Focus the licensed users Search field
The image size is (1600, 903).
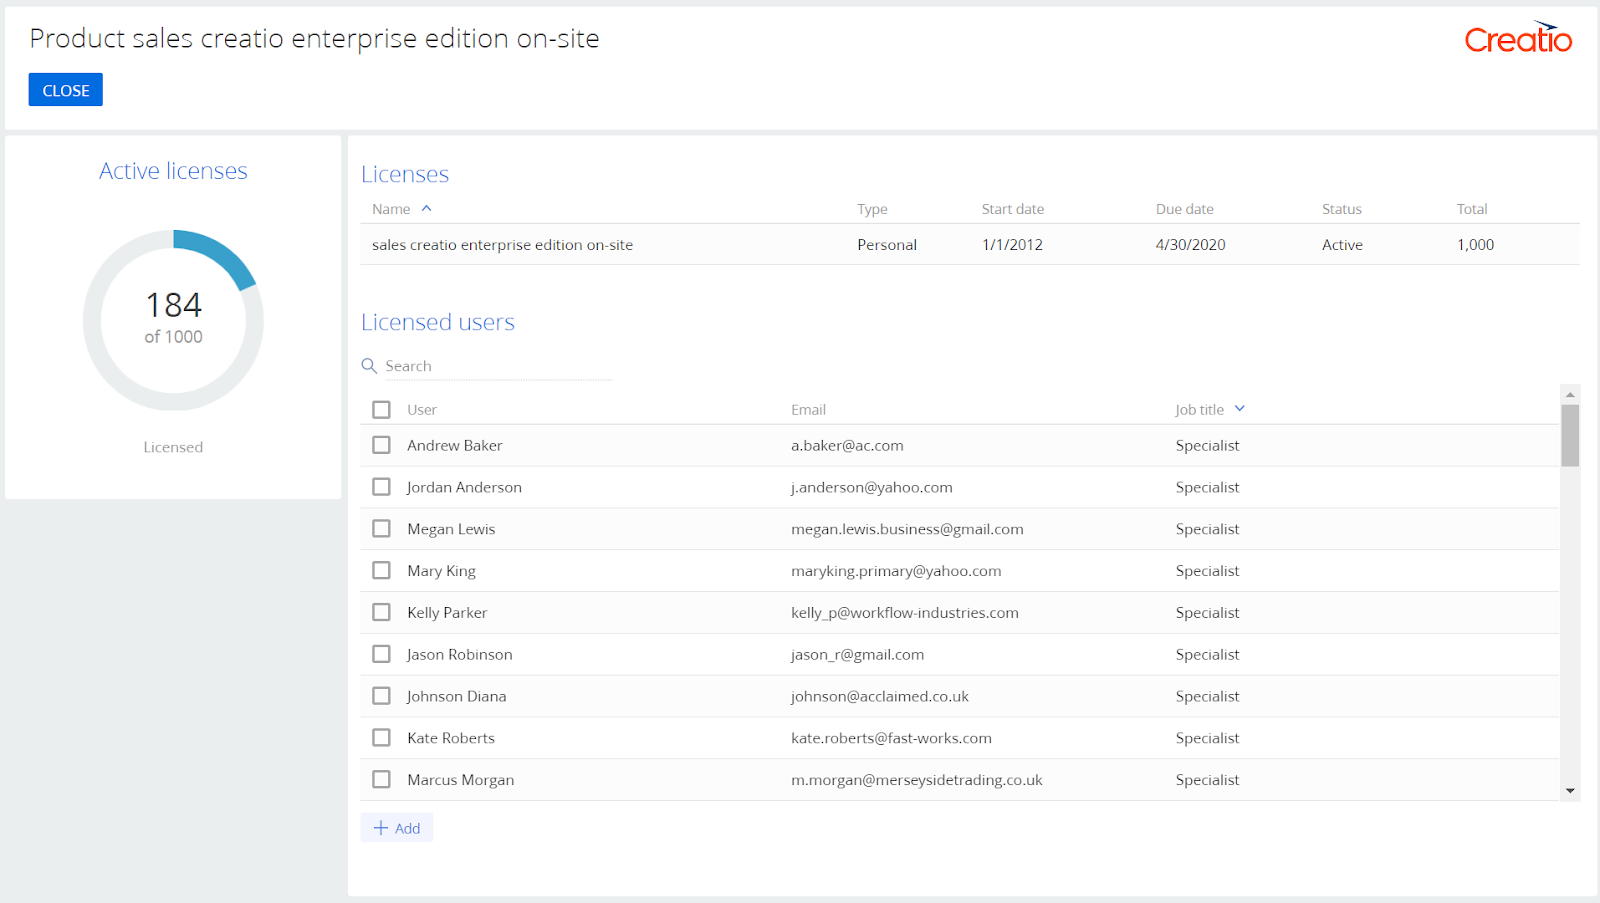pyautogui.click(x=498, y=366)
